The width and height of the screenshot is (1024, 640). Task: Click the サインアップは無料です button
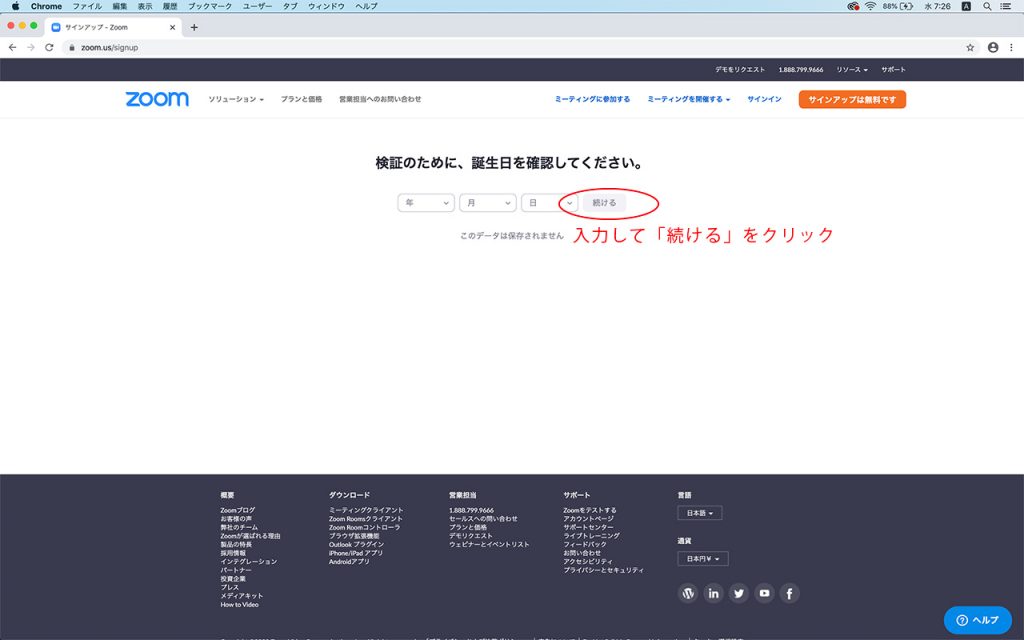[852, 99]
